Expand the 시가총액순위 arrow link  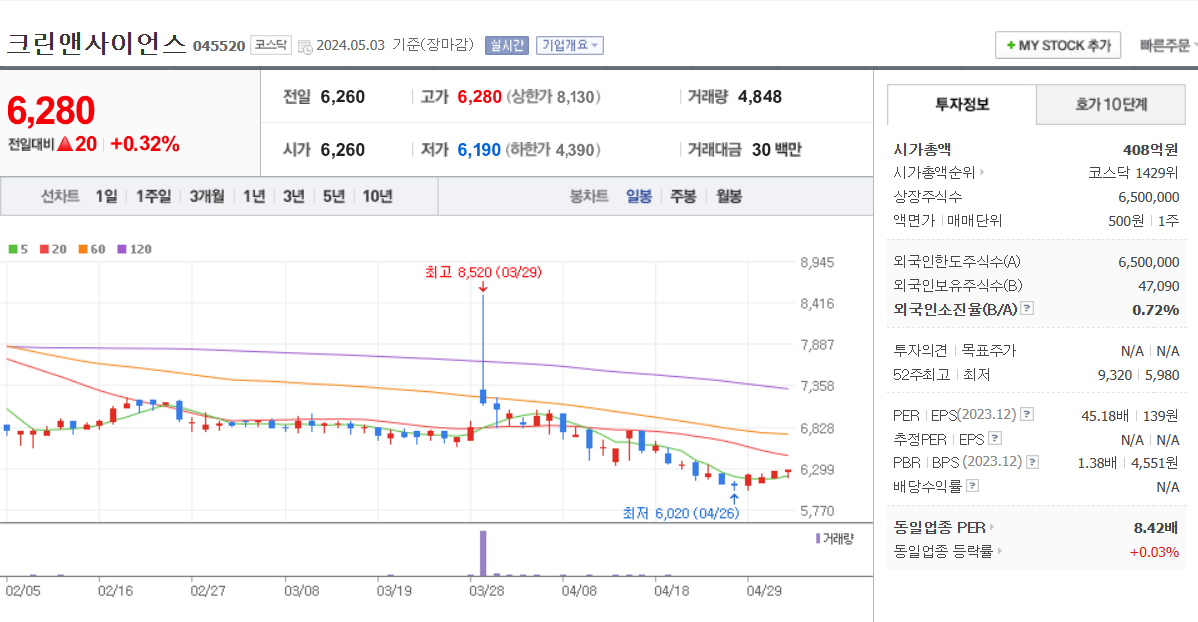coord(983,173)
